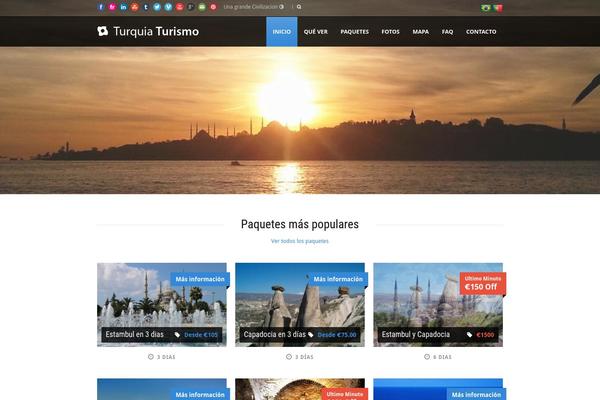This screenshot has height=400, width=600.
Task: Click Más información on bottom-left partial card
Action: 200,394
